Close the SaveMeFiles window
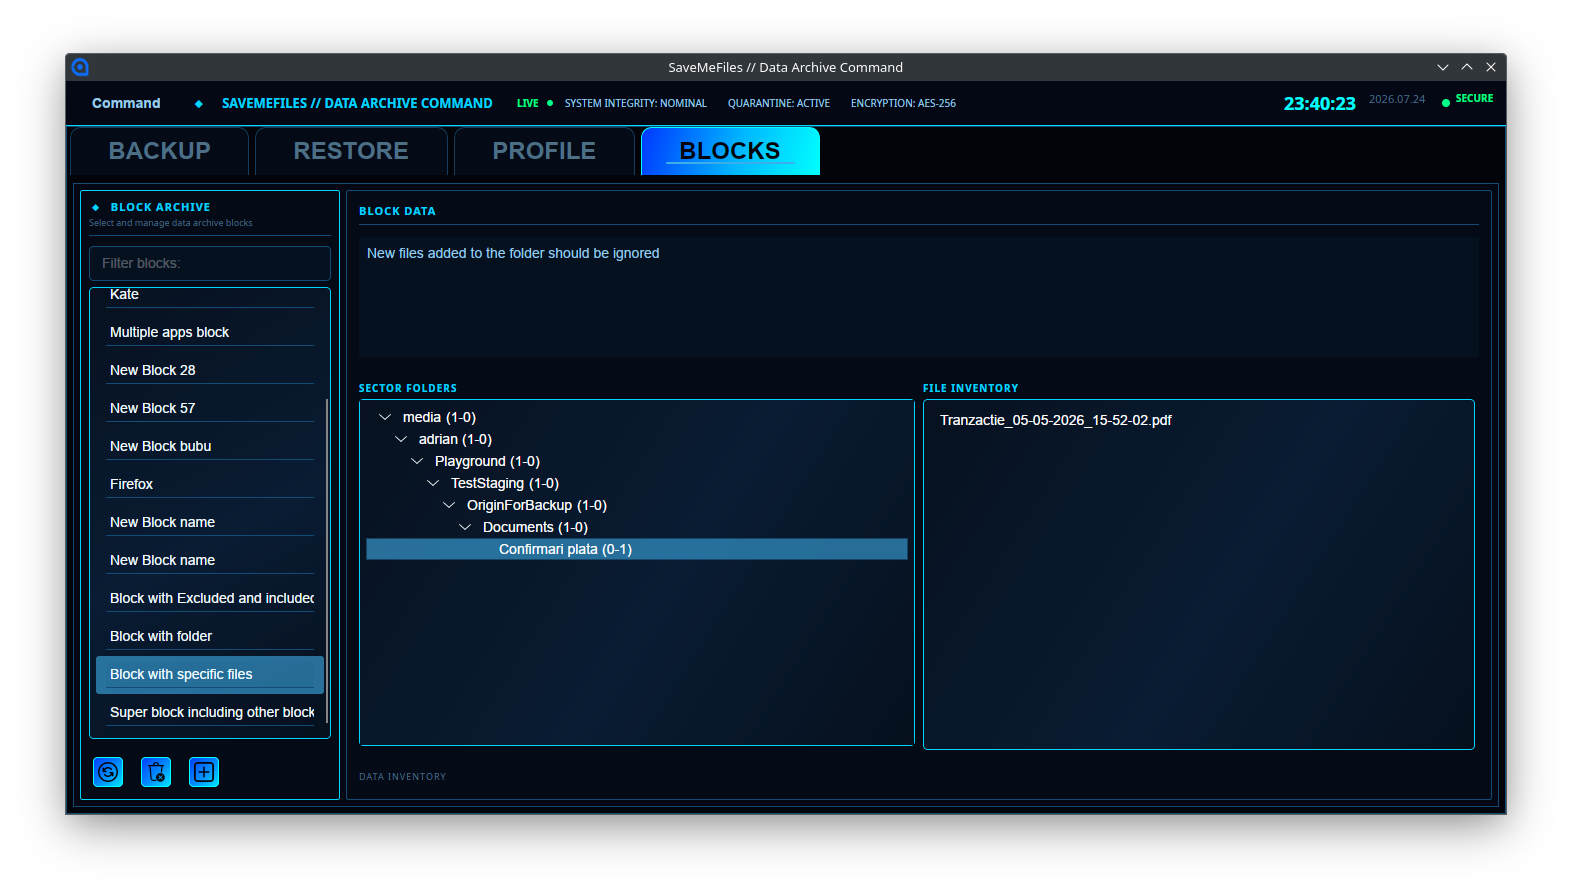The width and height of the screenshot is (1573, 893). (x=1491, y=67)
